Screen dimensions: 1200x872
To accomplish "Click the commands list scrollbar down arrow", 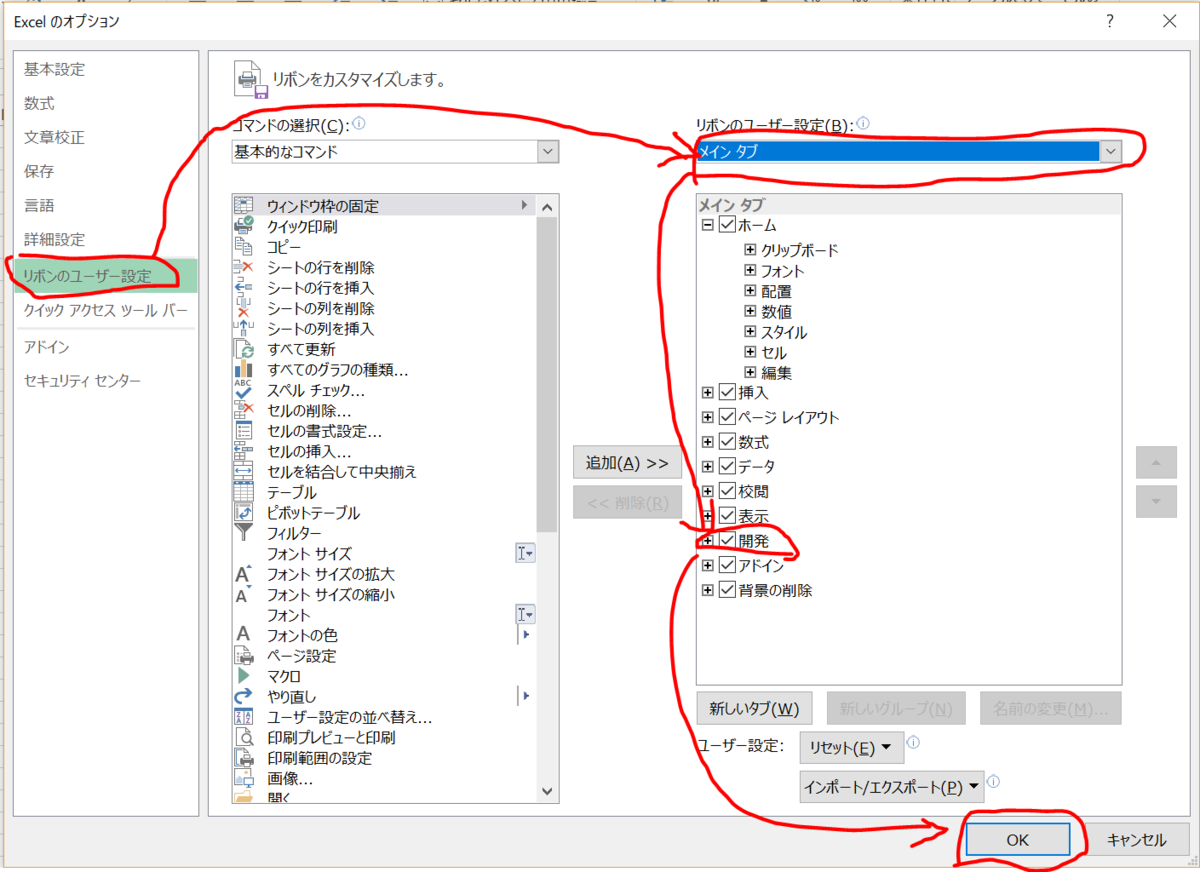I will pyautogui.click(x=547, y=791).
